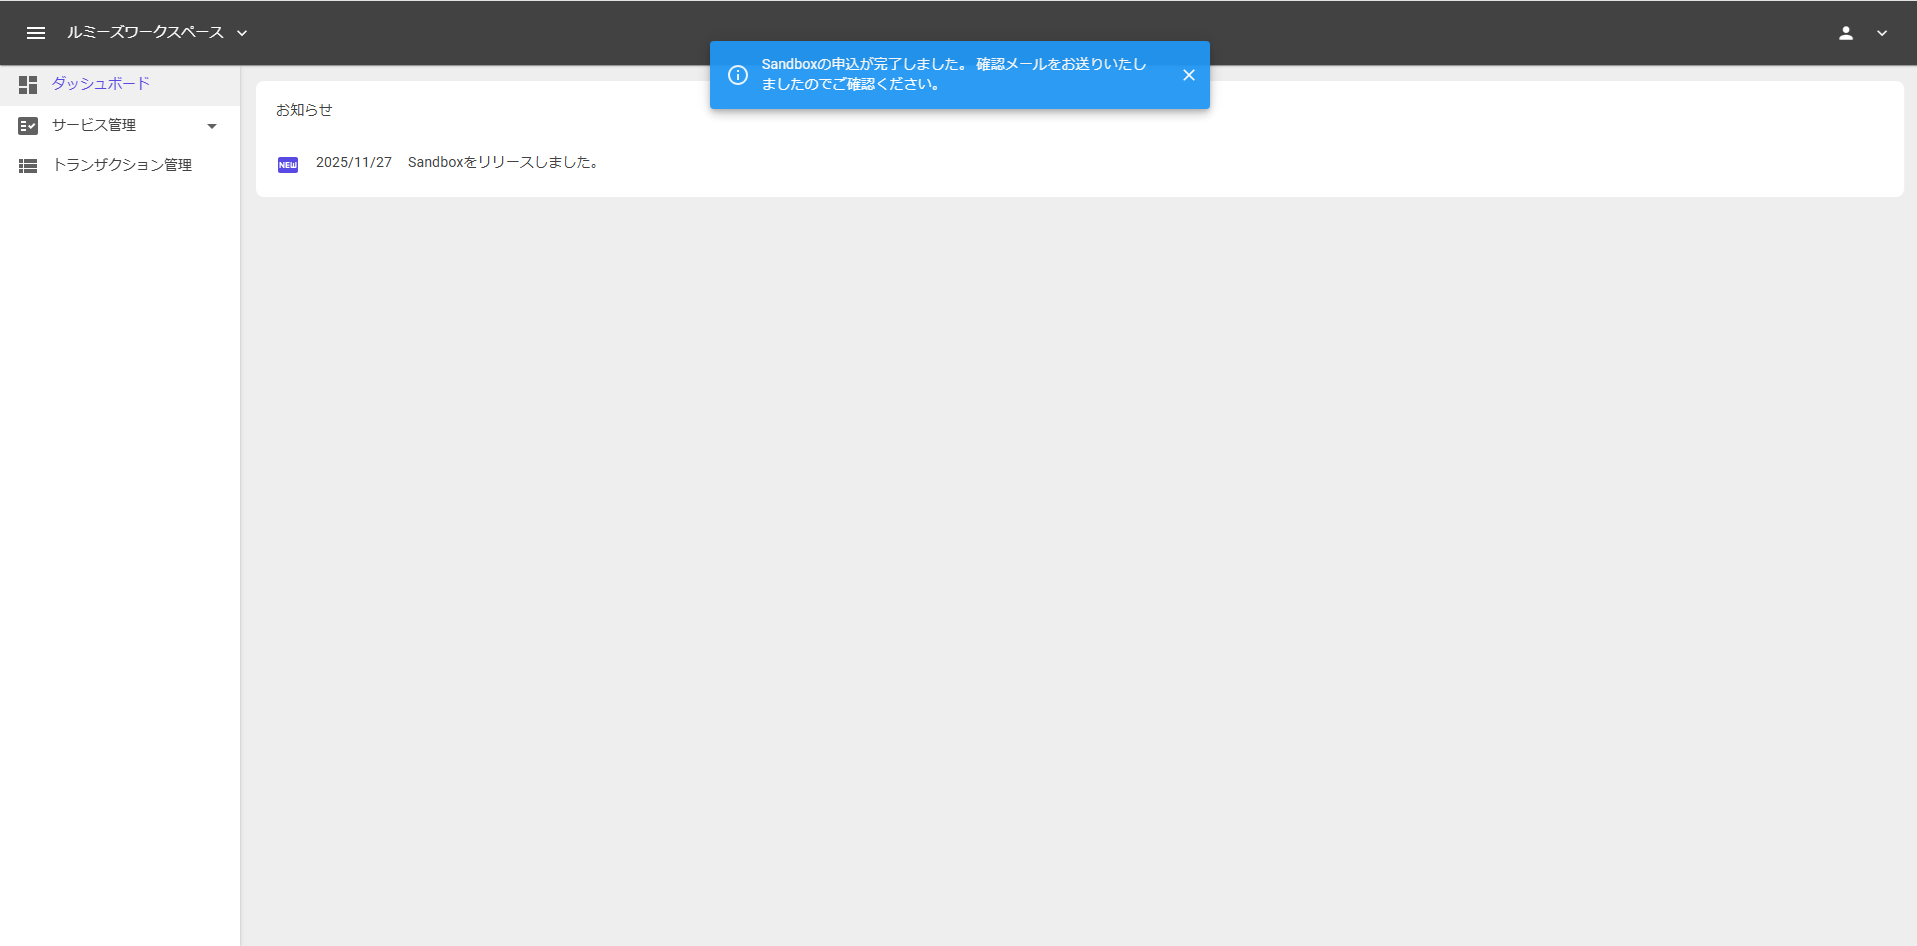
Task: Click the dashboard grid icon
Action: coord(28,85)
